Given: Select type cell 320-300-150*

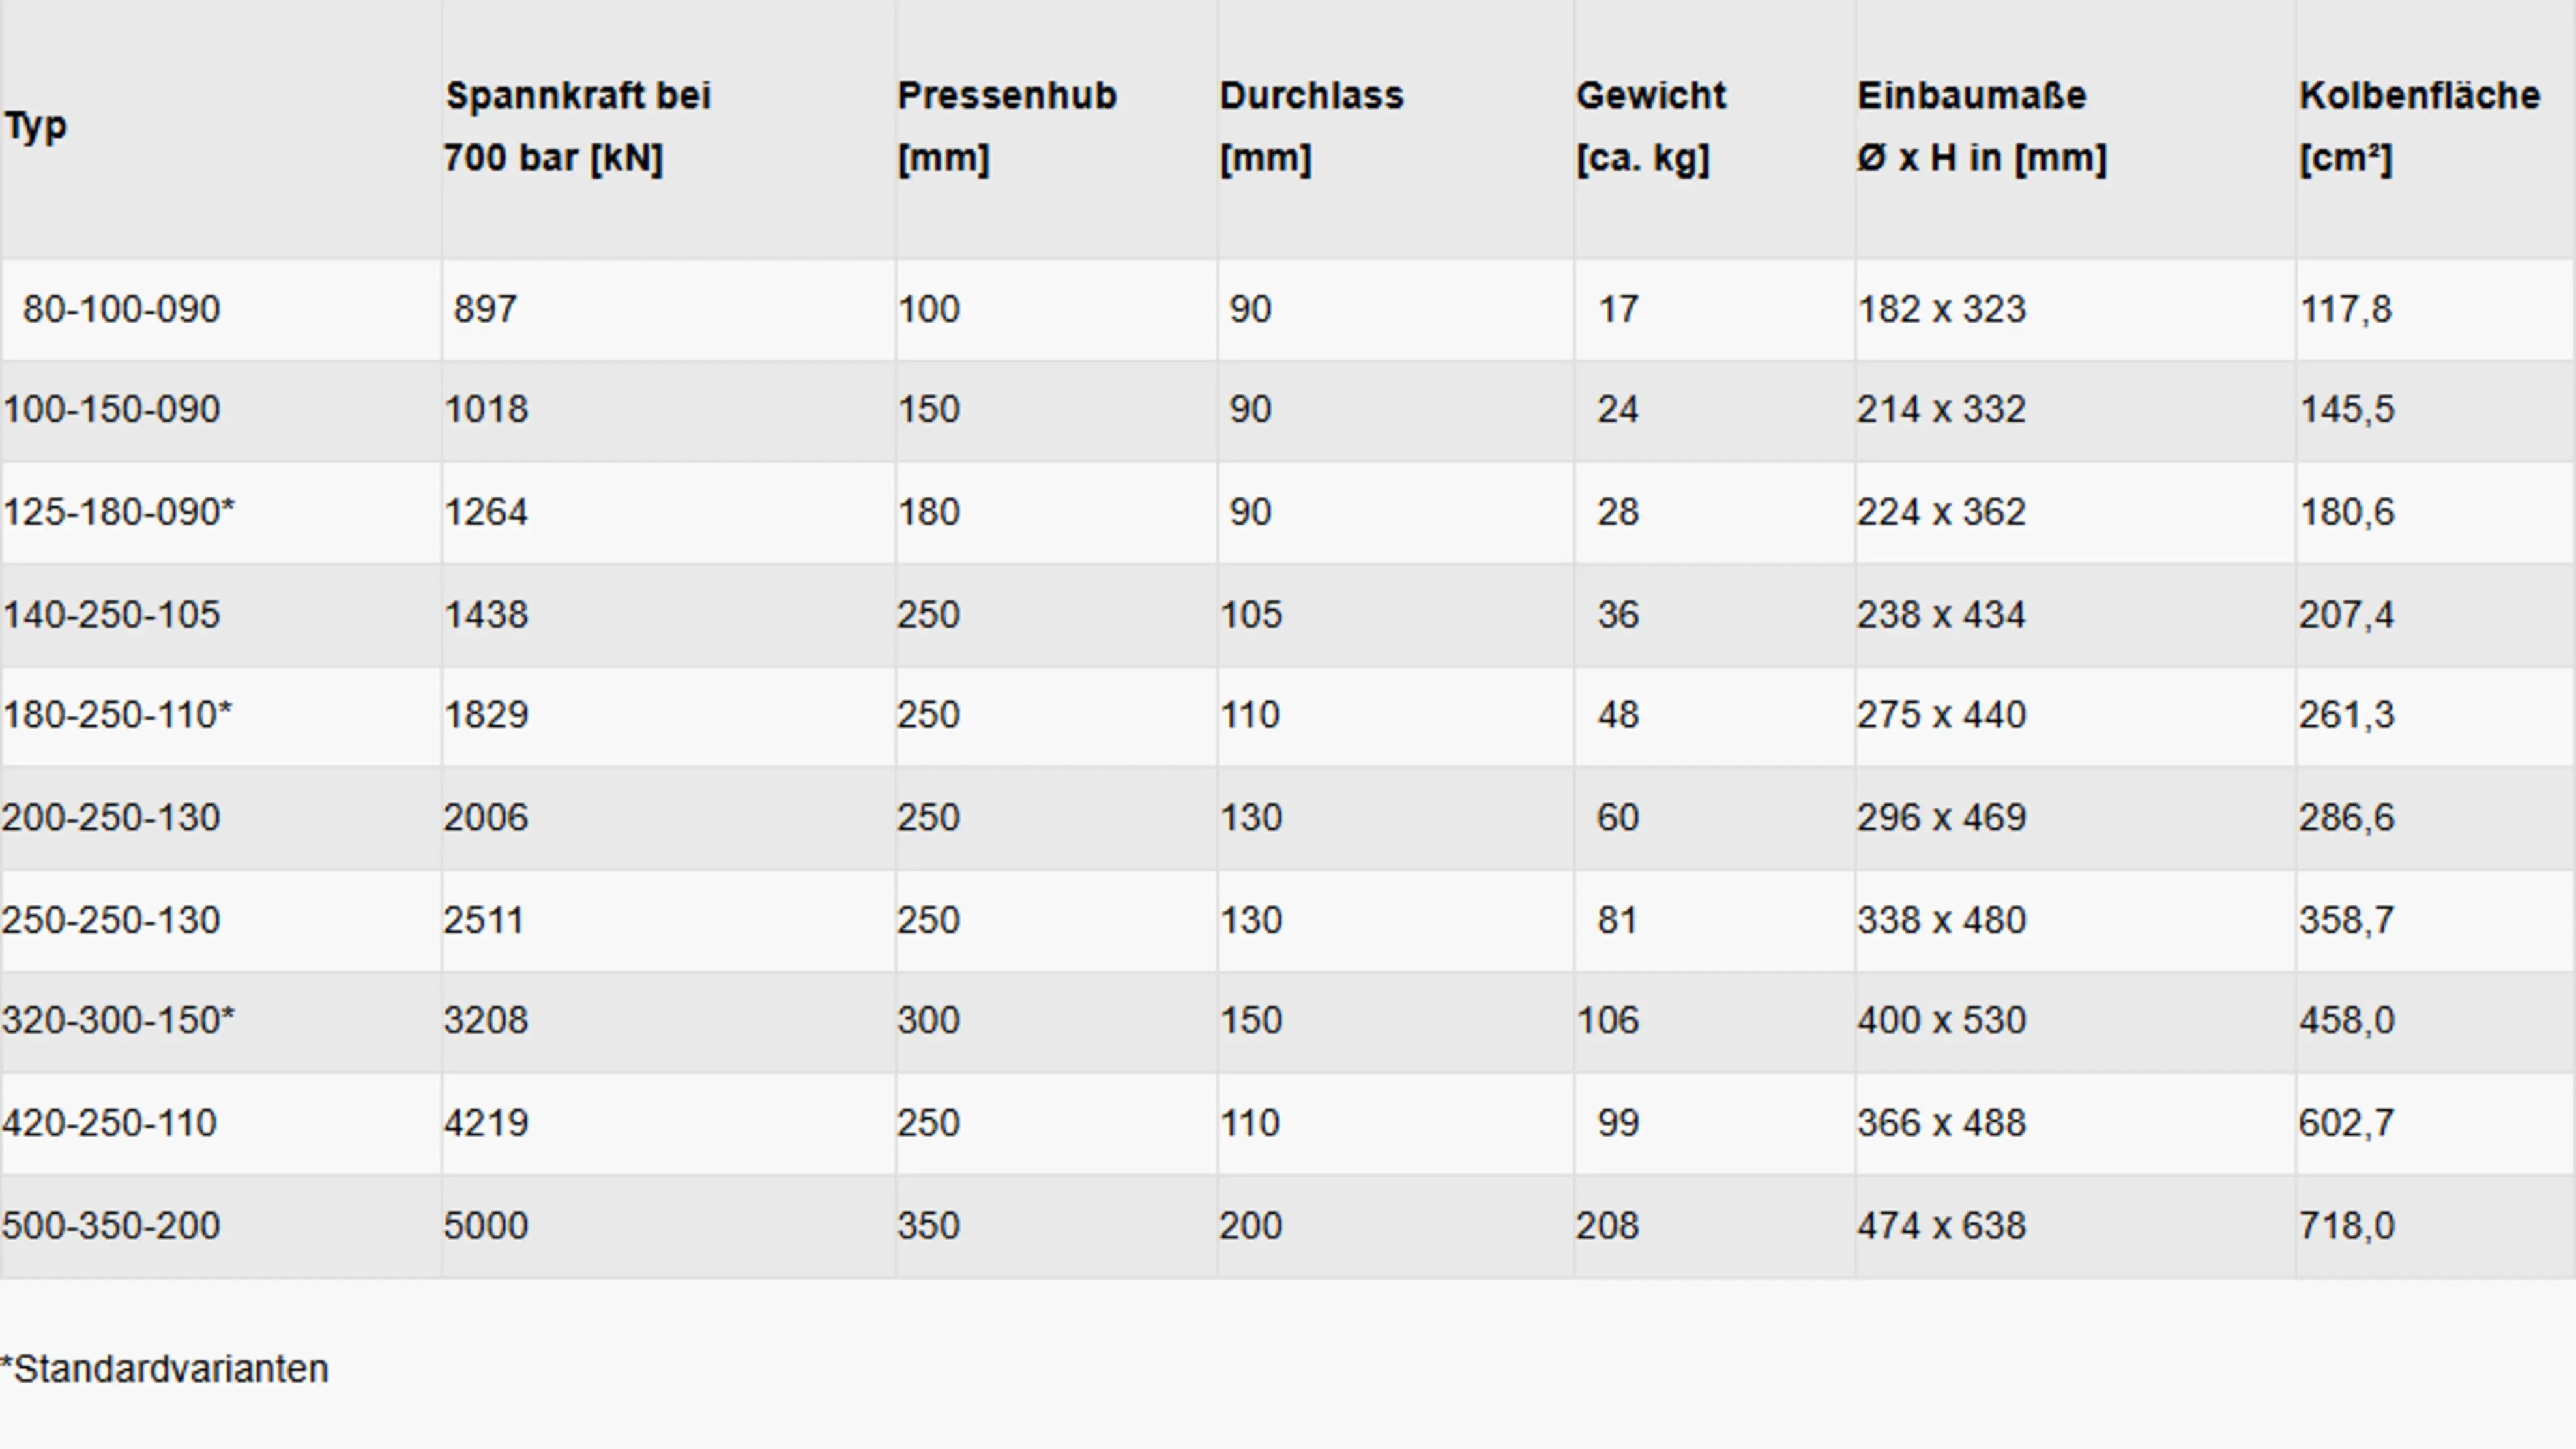Looking at the screenshot, I should point(119,1020).
